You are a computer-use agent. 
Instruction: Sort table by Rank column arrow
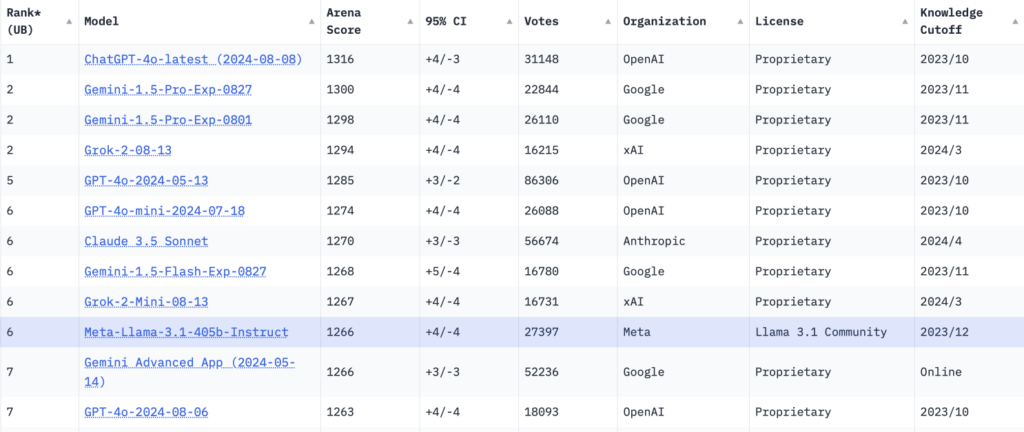[69, 22]
